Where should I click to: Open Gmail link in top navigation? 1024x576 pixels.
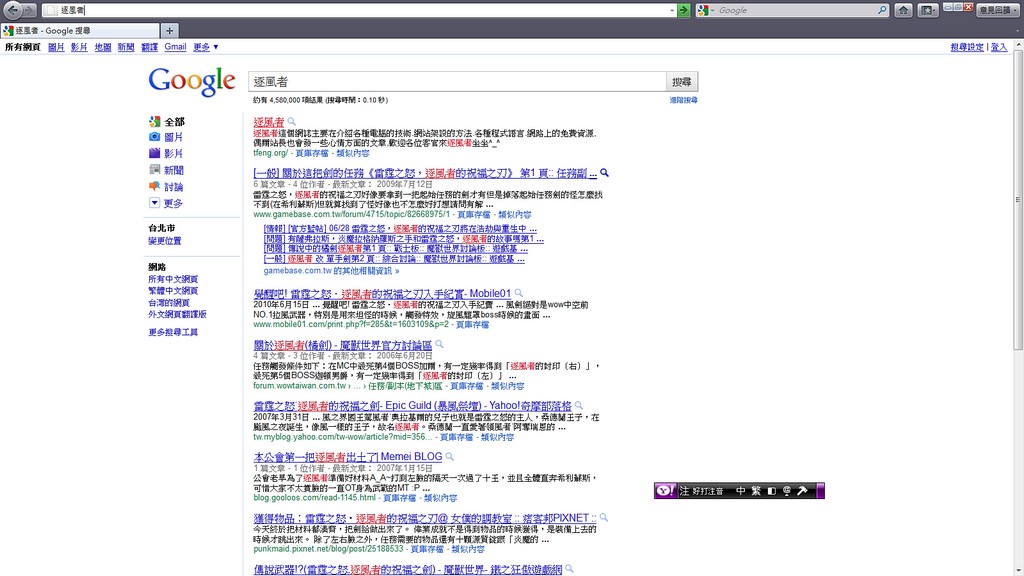click(x=175, y=47)
